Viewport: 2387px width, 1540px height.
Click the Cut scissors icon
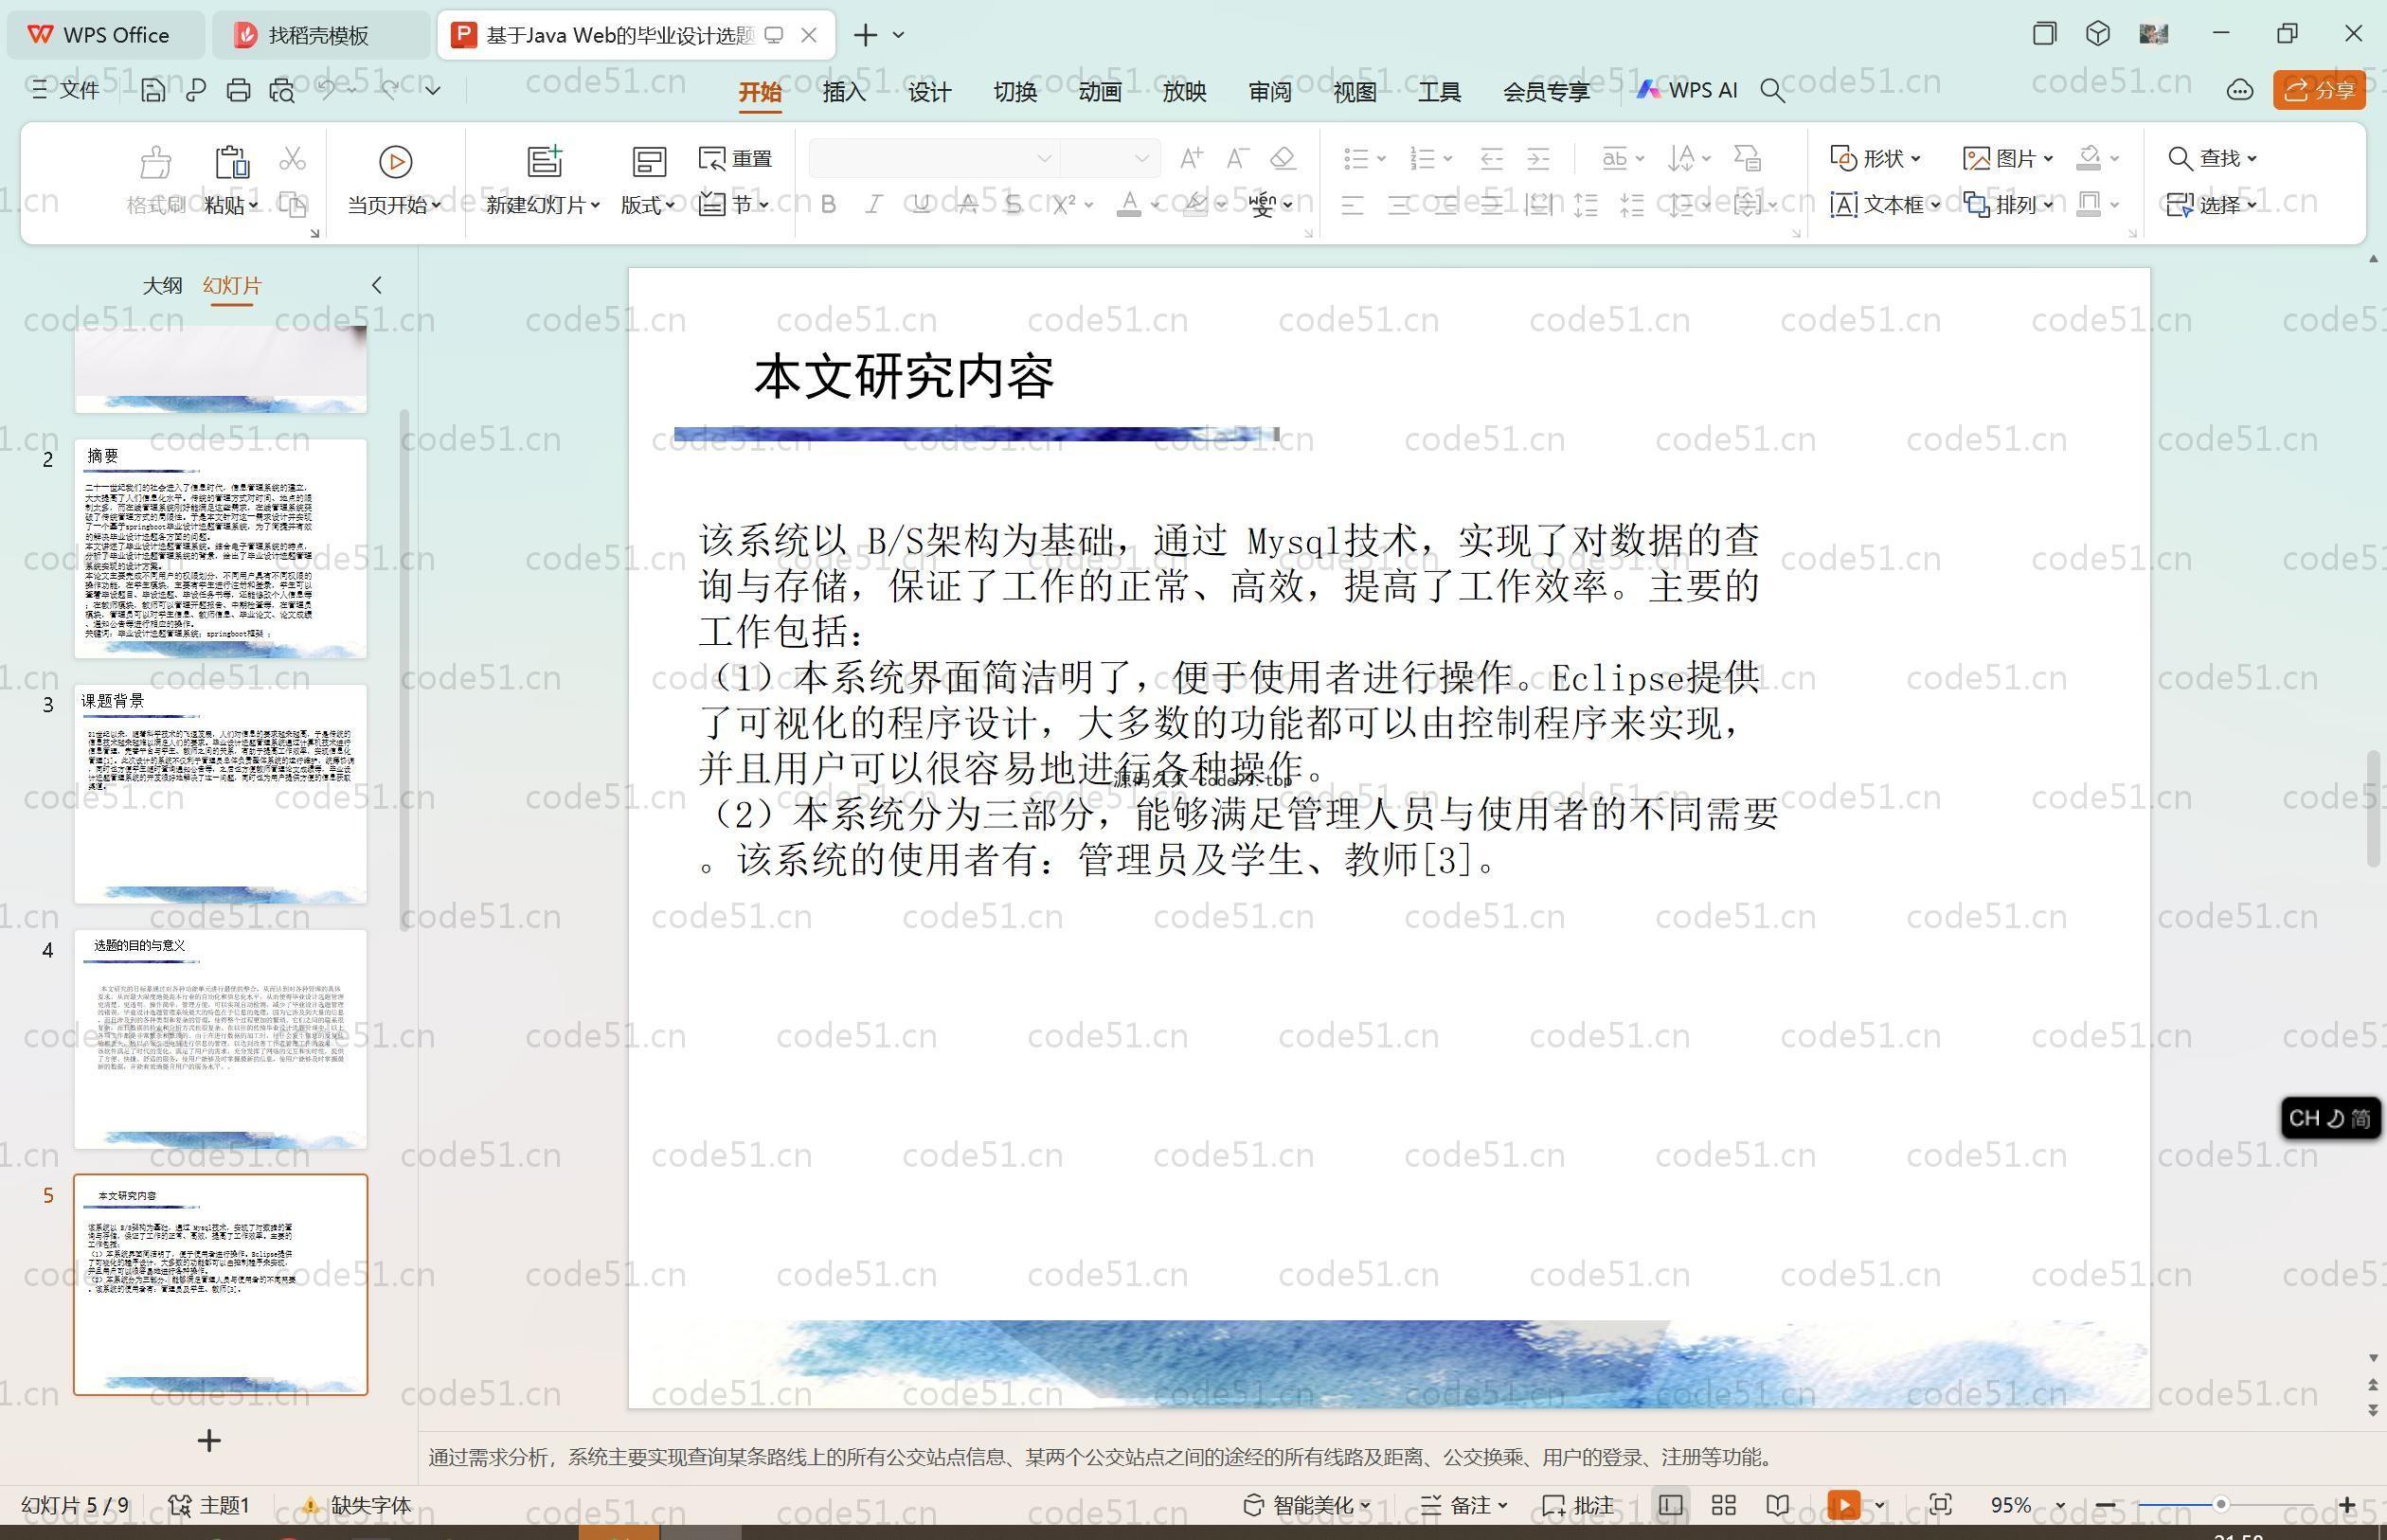coord(292,159)
